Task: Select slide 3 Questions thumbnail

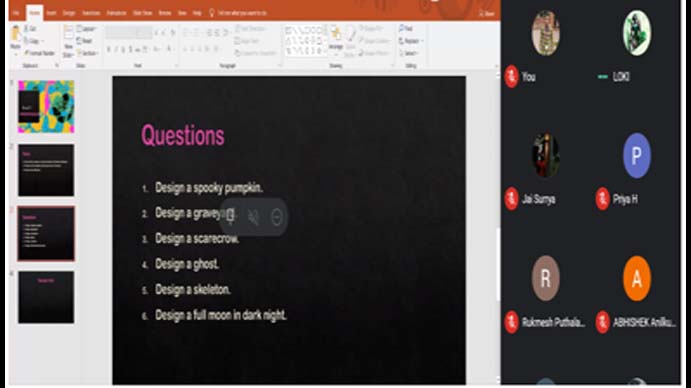Action: pyautogui.click(x=46, y=233)
